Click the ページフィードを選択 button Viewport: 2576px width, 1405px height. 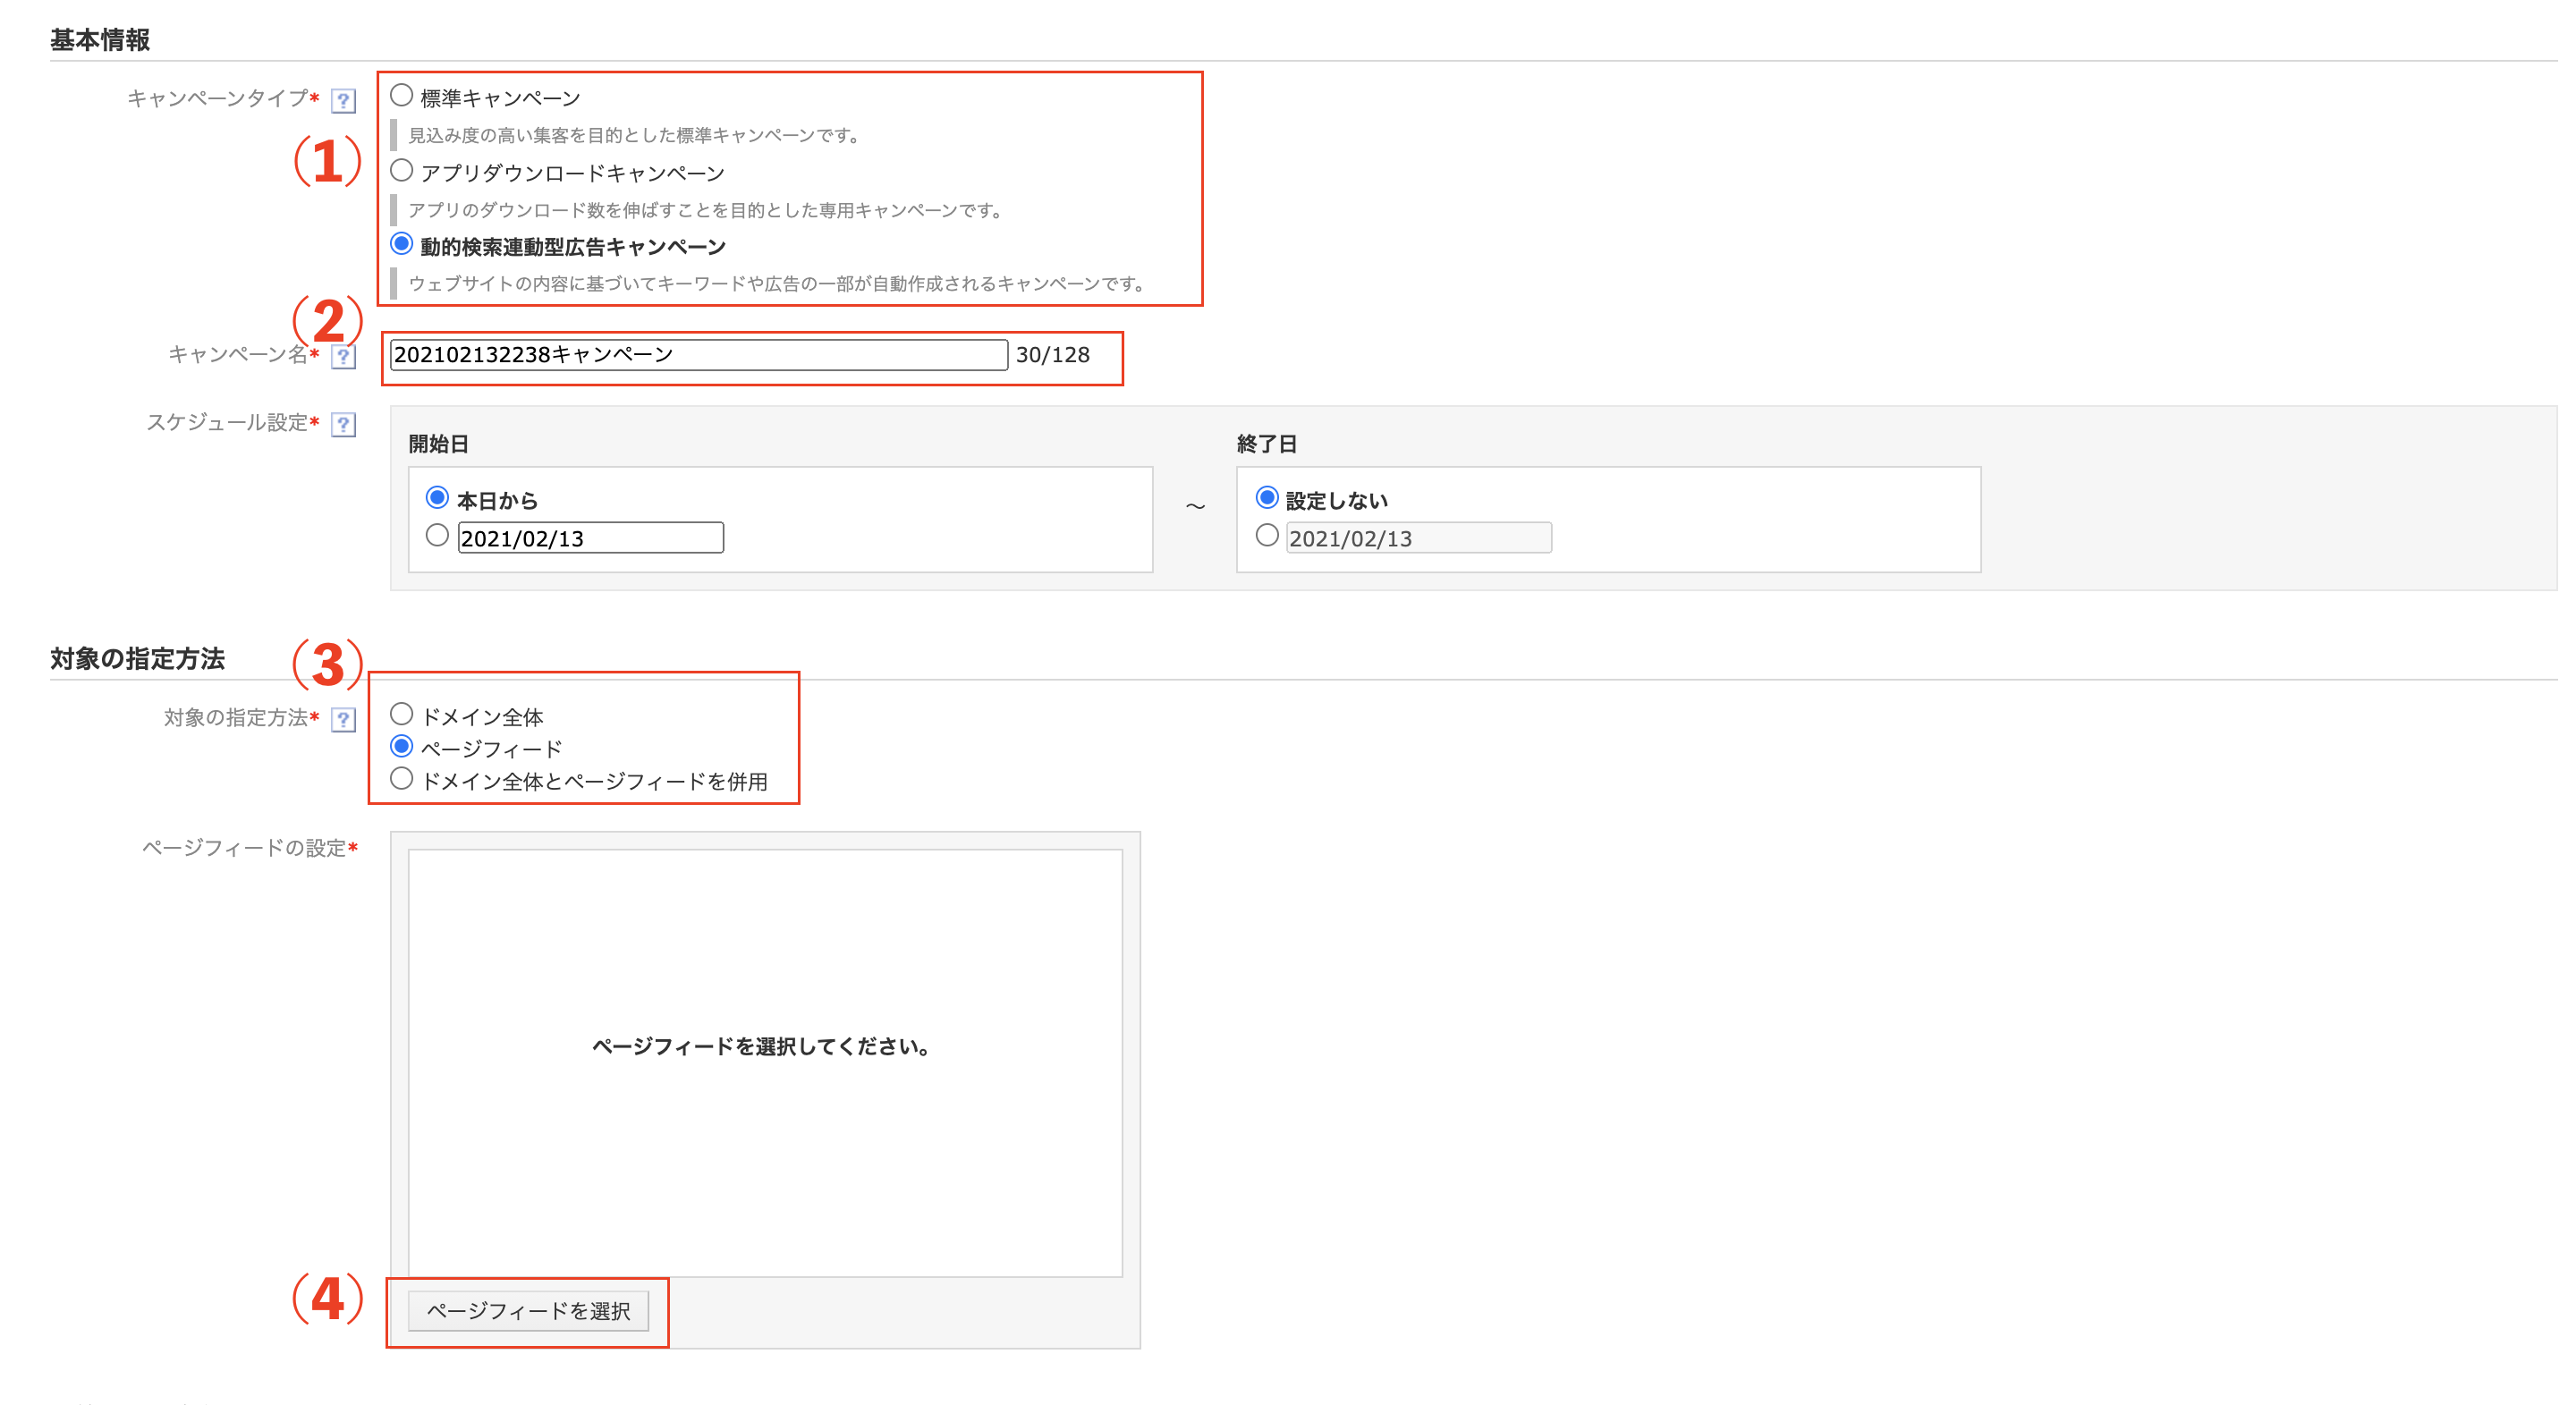pos(529,1311)
